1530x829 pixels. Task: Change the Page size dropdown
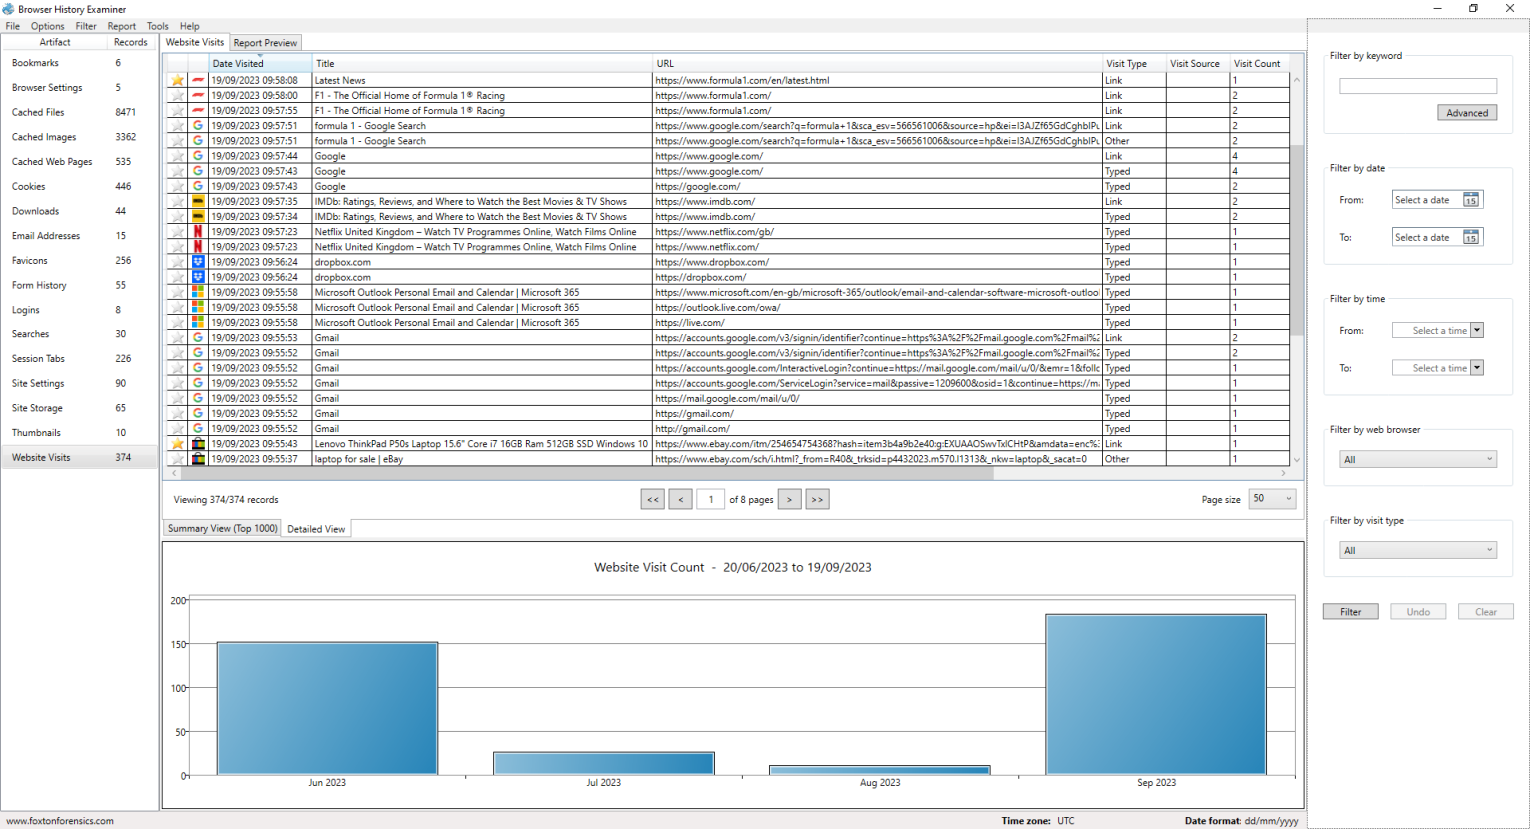coord(1271,498)
